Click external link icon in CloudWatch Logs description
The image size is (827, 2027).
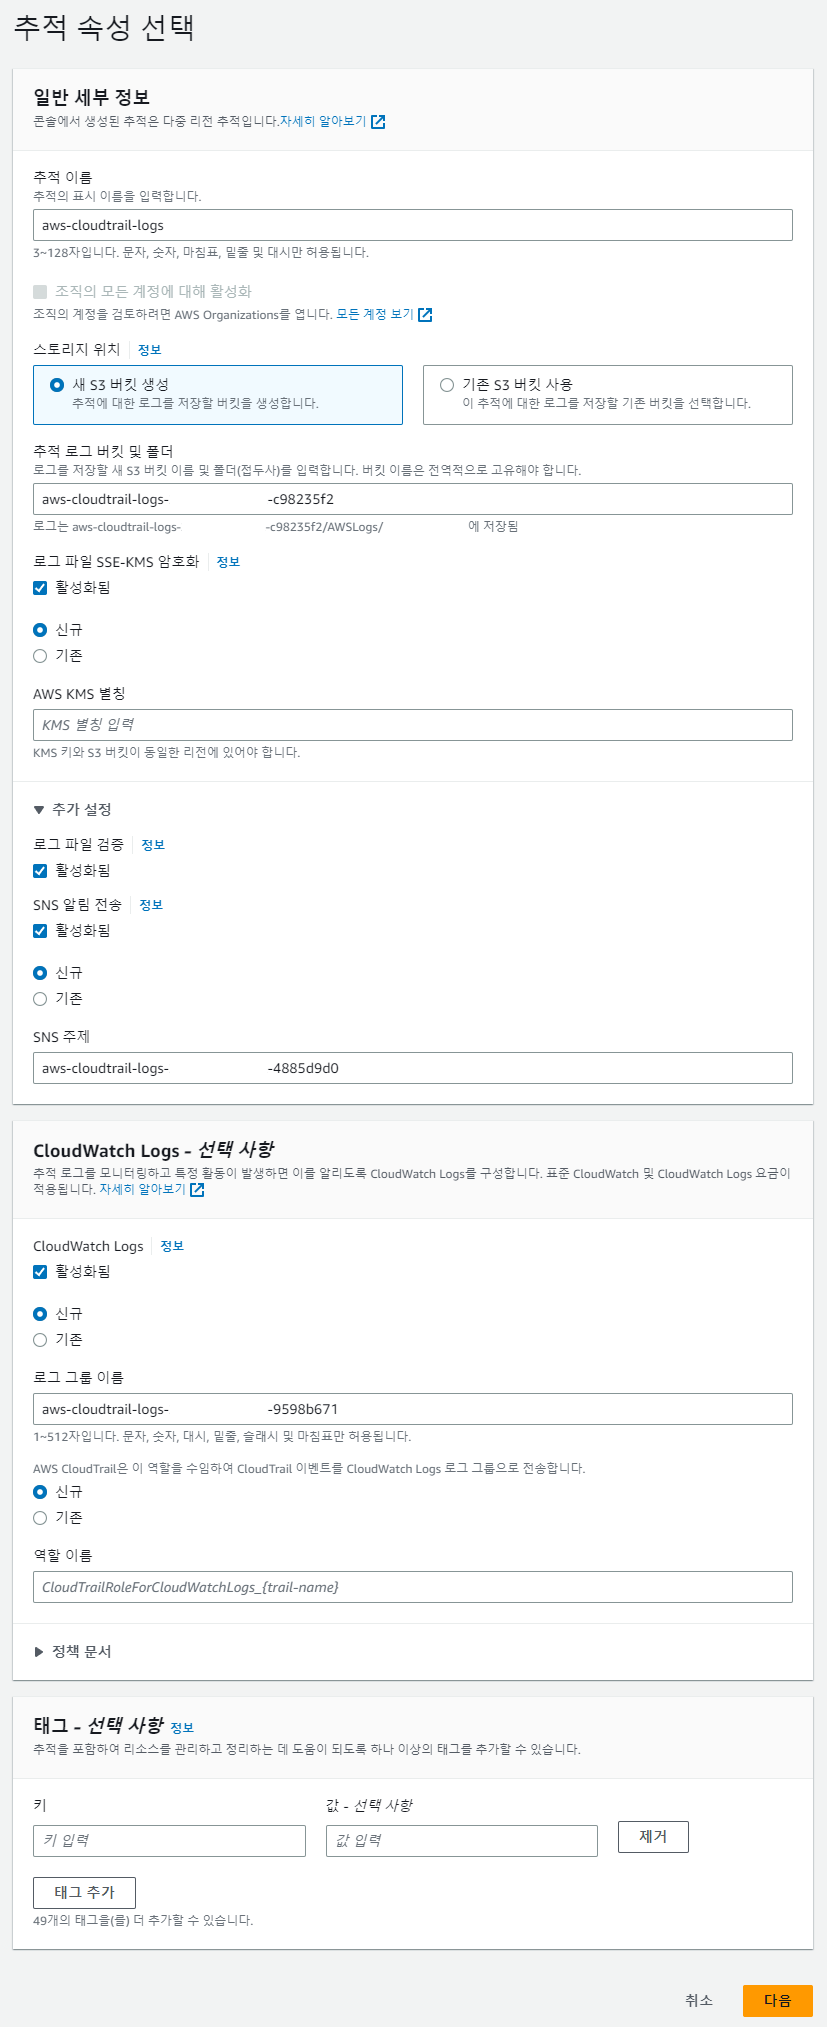[x=197, y=1190]
